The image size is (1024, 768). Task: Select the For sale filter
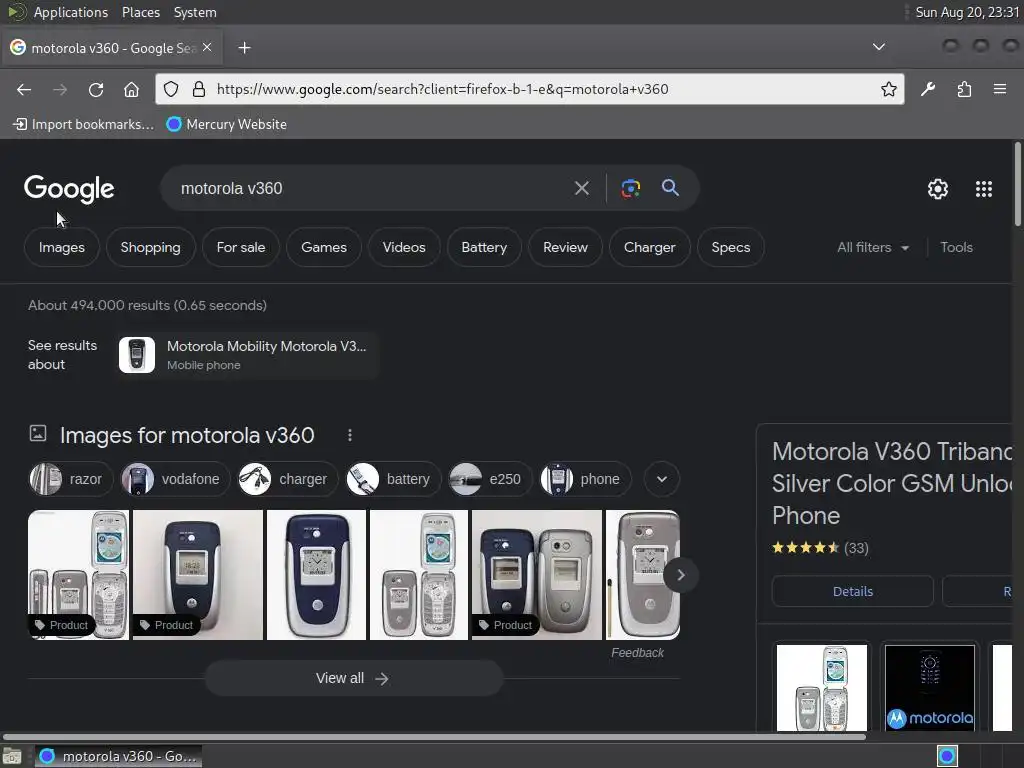coord(241,248)
